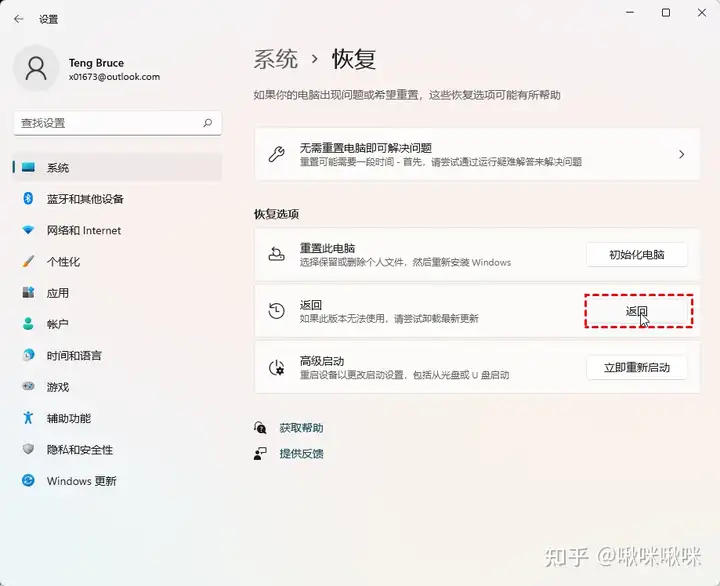This screenshot has height=586, width=720.
Task: Click the 提供反馈 feedback icon
Action: pyautogui.click(x=260, y=454)
